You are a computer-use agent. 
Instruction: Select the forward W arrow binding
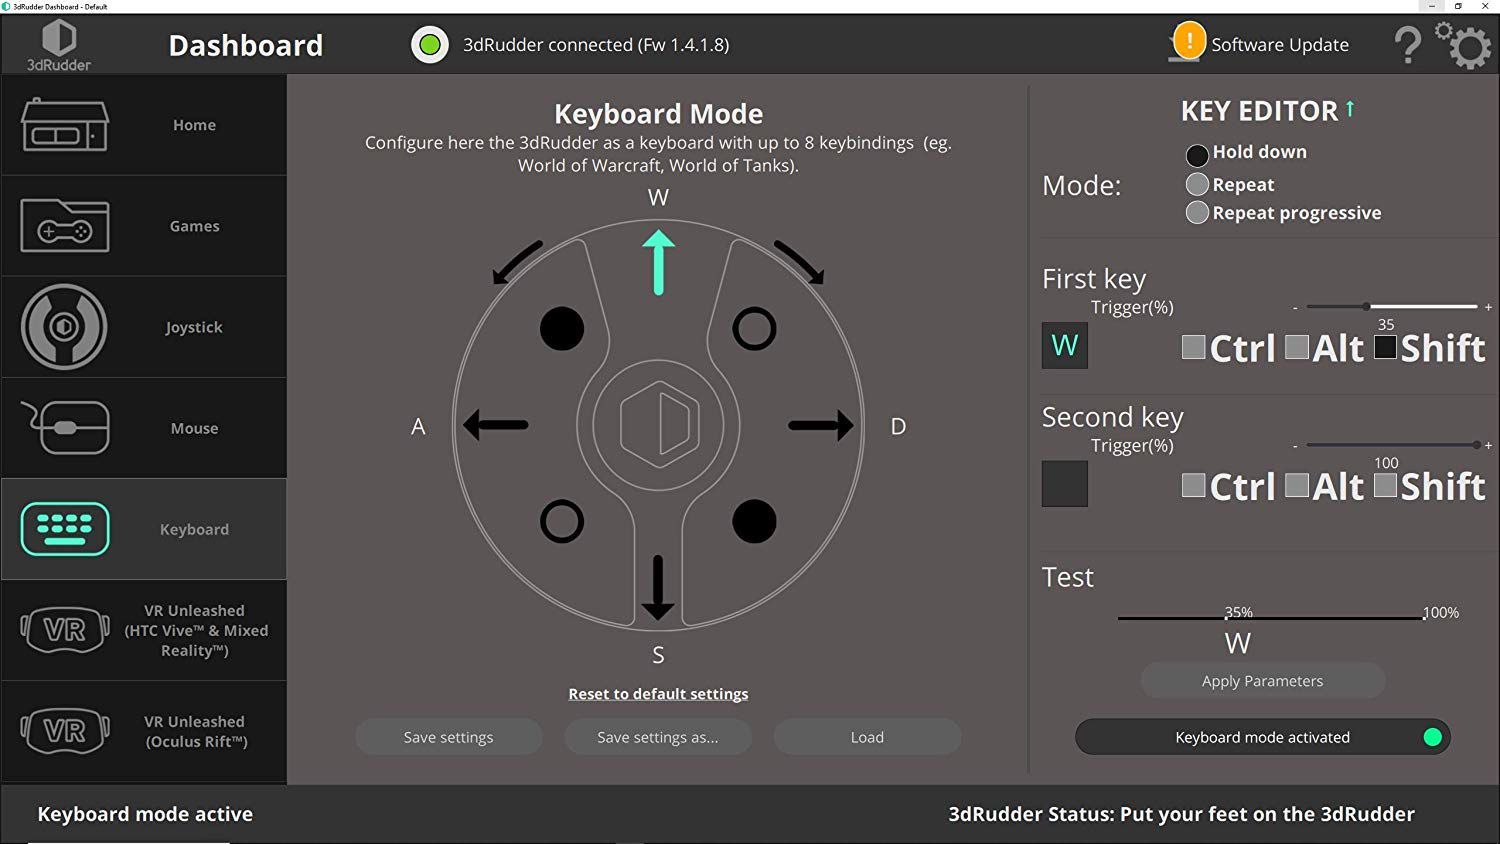click(x=658, y=262)
